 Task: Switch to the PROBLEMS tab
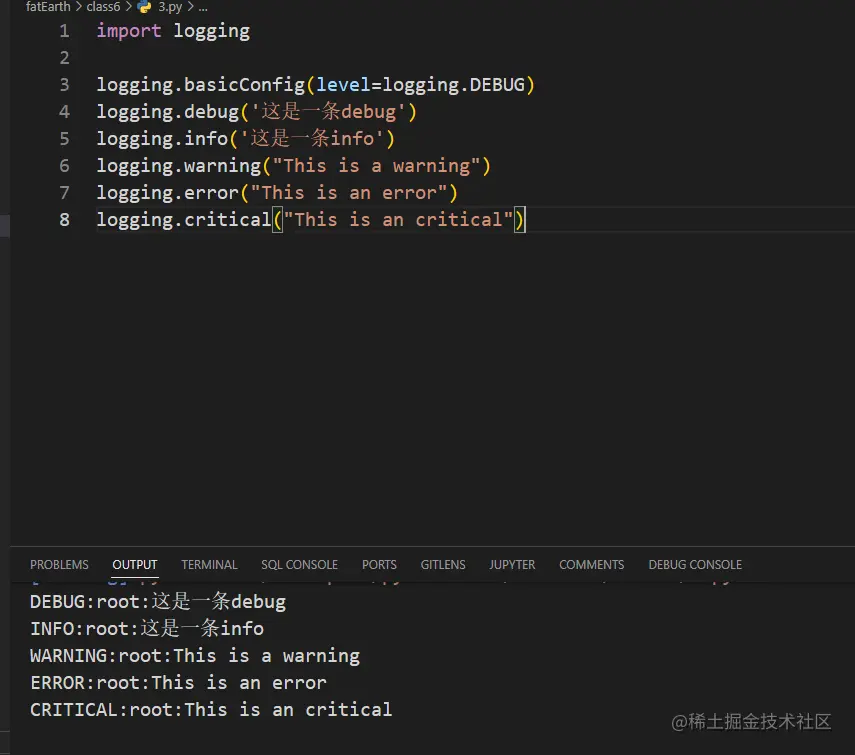coord(59,565)
